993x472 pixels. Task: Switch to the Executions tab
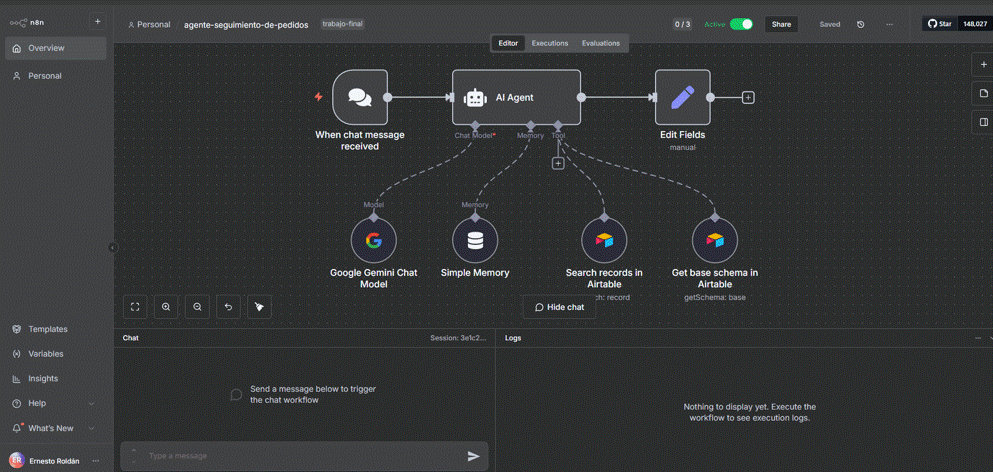point(549,43)
